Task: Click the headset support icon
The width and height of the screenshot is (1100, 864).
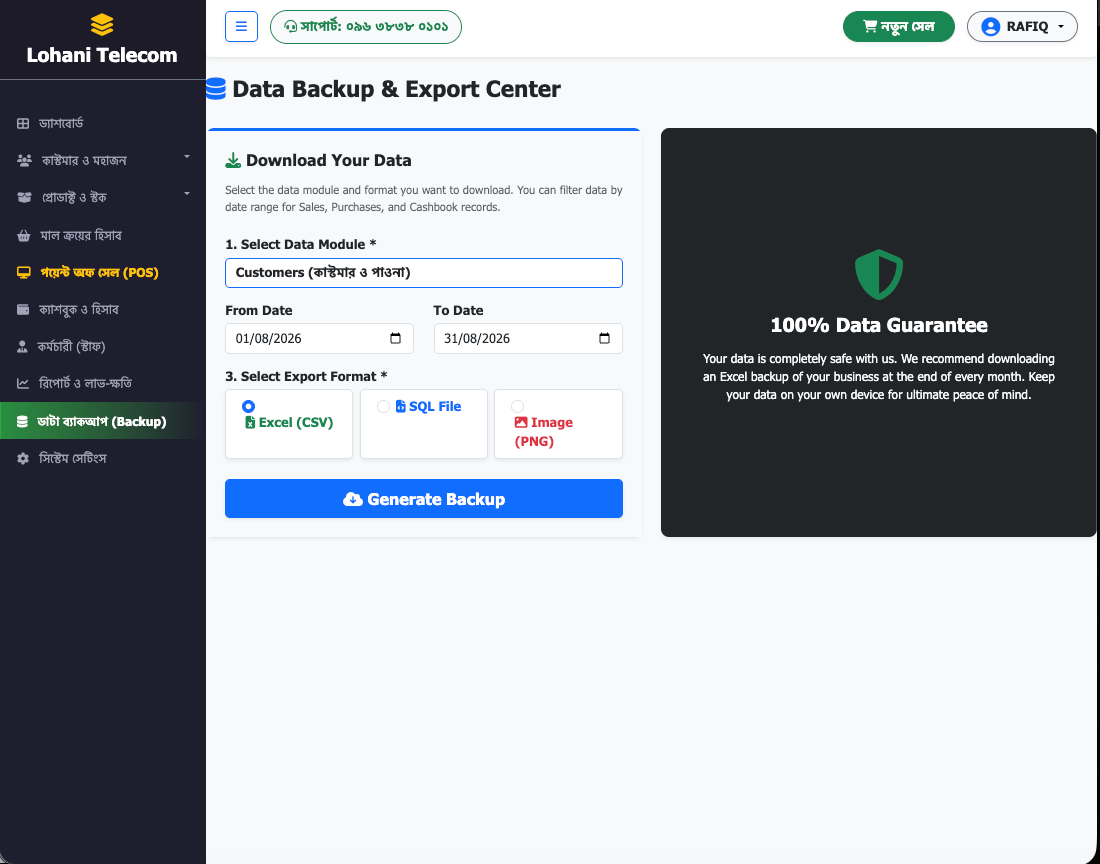Action: tap(290, 27)
